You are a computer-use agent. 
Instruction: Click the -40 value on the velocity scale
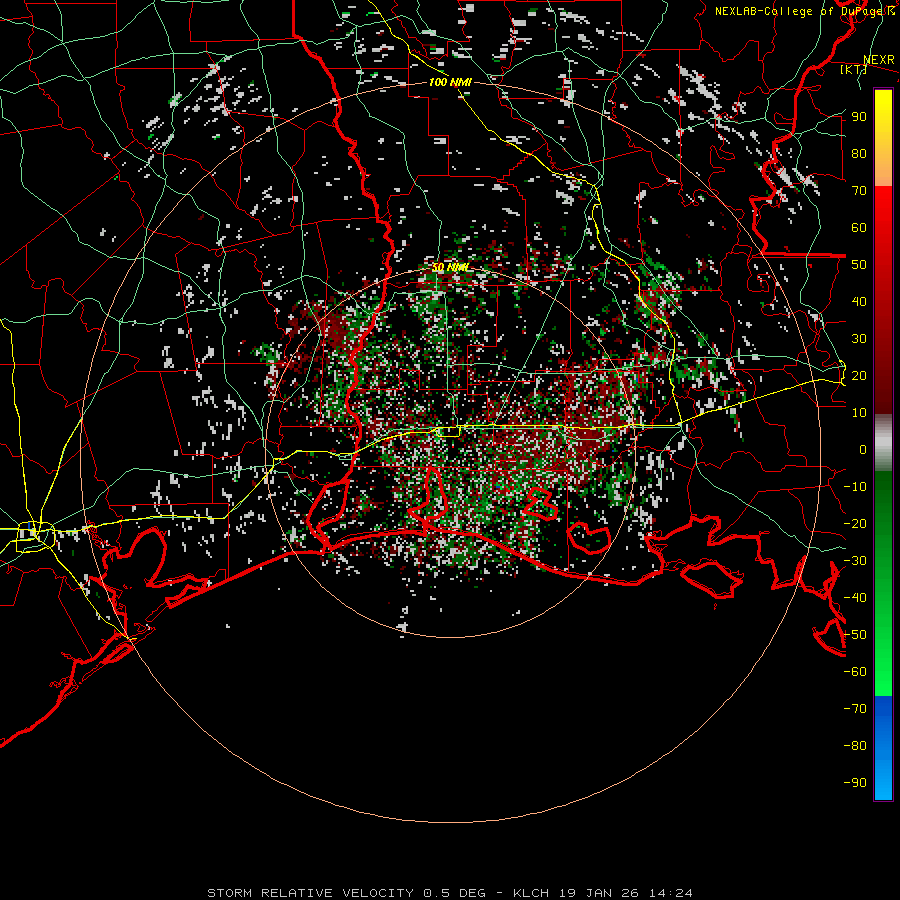coord(855,598)
